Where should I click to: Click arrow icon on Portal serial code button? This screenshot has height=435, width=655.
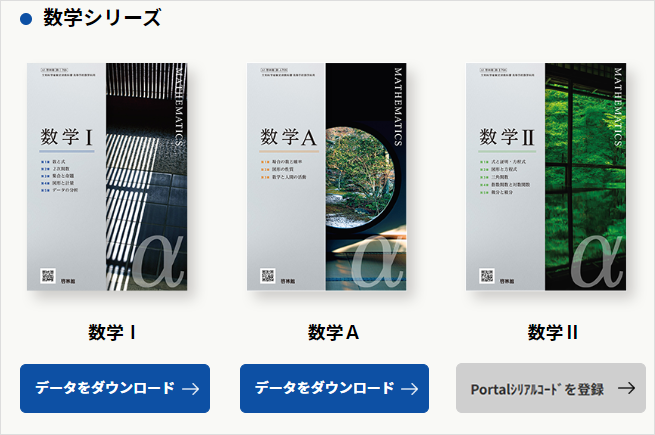coord(627,388)
